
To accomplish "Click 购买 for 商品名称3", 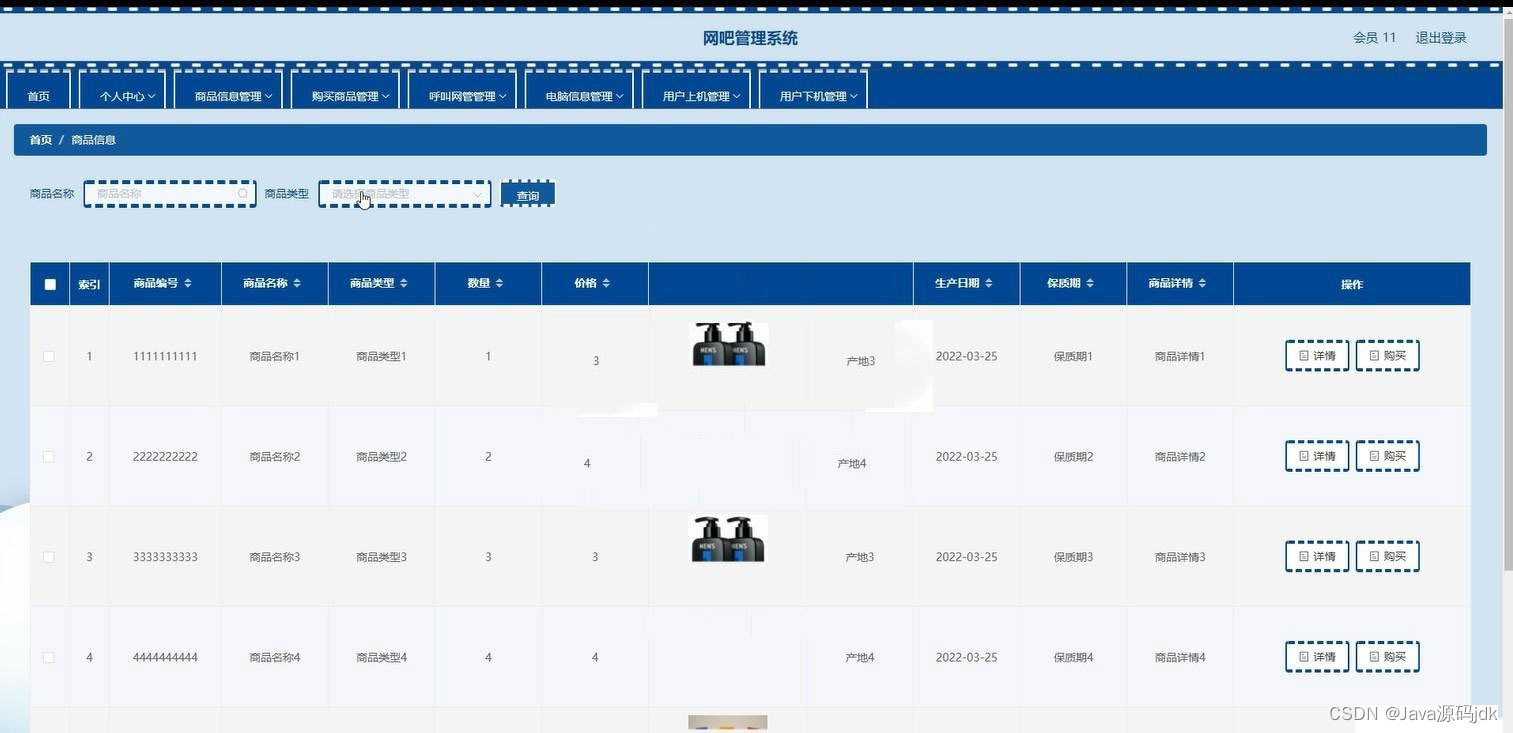I will (1387, 556).
